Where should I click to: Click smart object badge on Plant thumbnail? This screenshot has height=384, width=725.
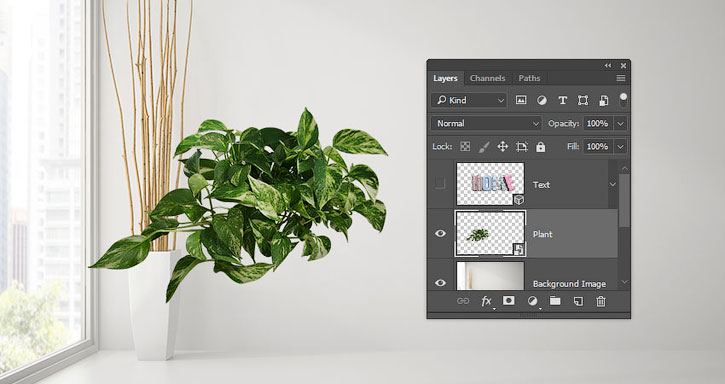(519, 249)
